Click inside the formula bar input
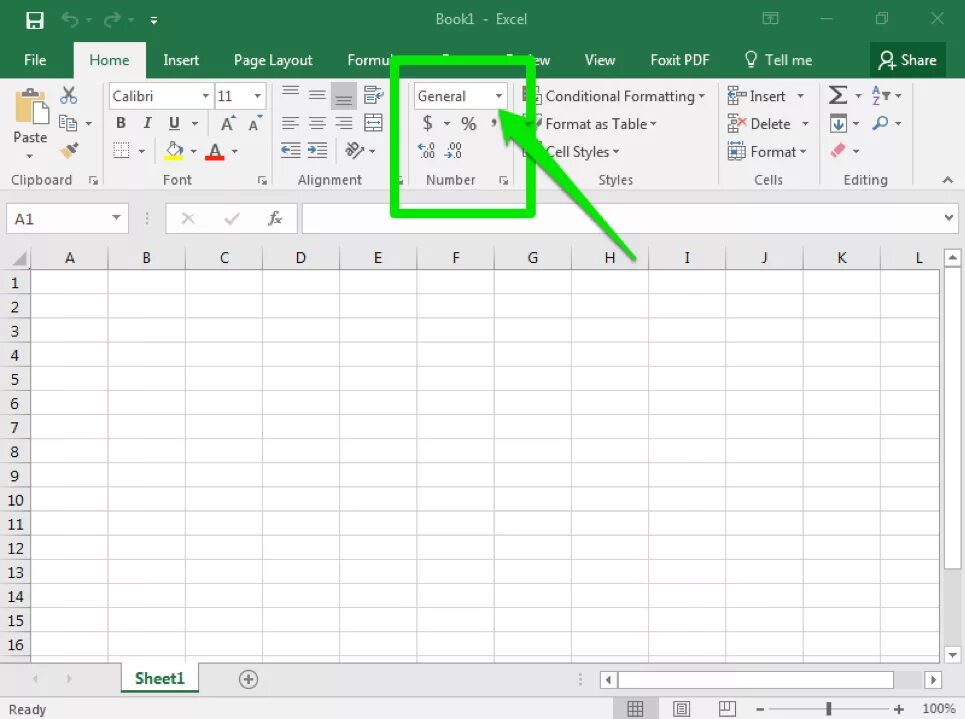This screenshot has width=965, height=719. coord(622,218)
